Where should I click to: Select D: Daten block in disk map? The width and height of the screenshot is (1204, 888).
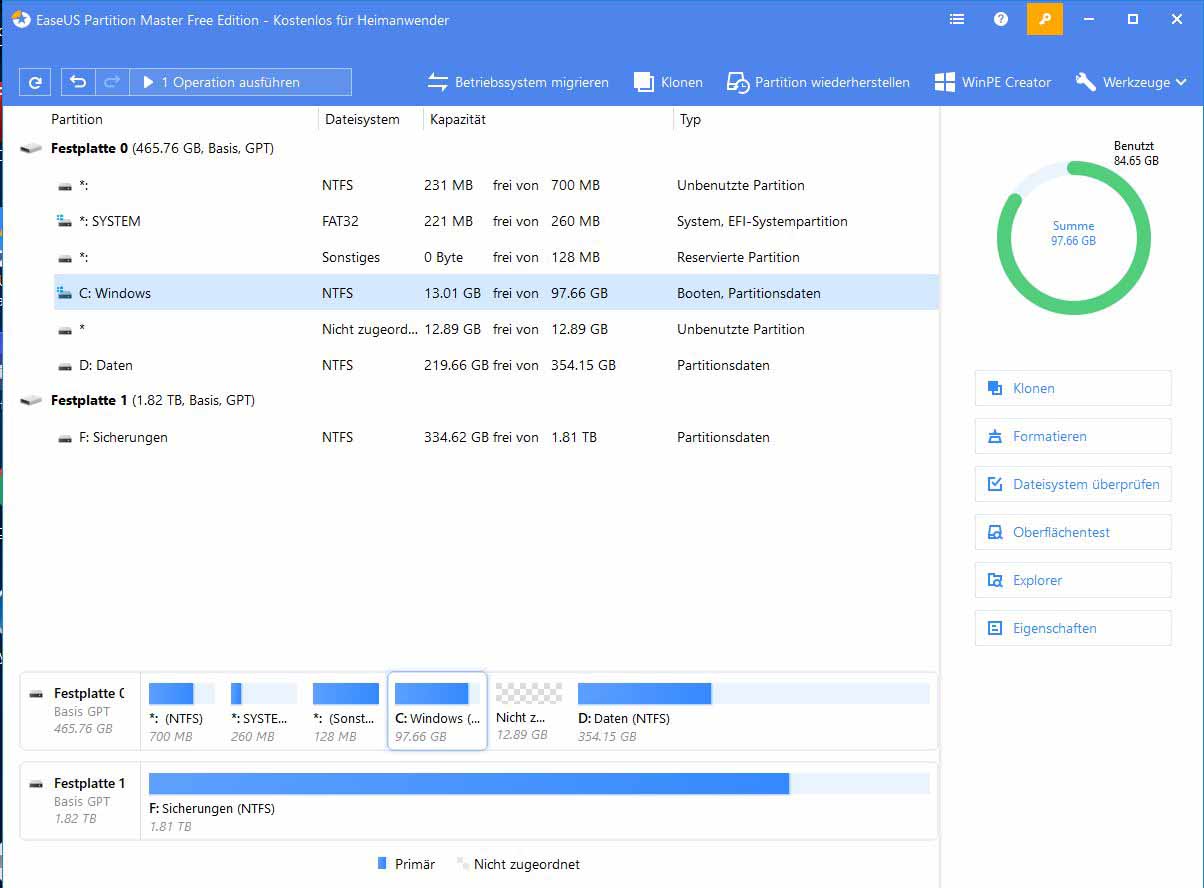point(753,711)
